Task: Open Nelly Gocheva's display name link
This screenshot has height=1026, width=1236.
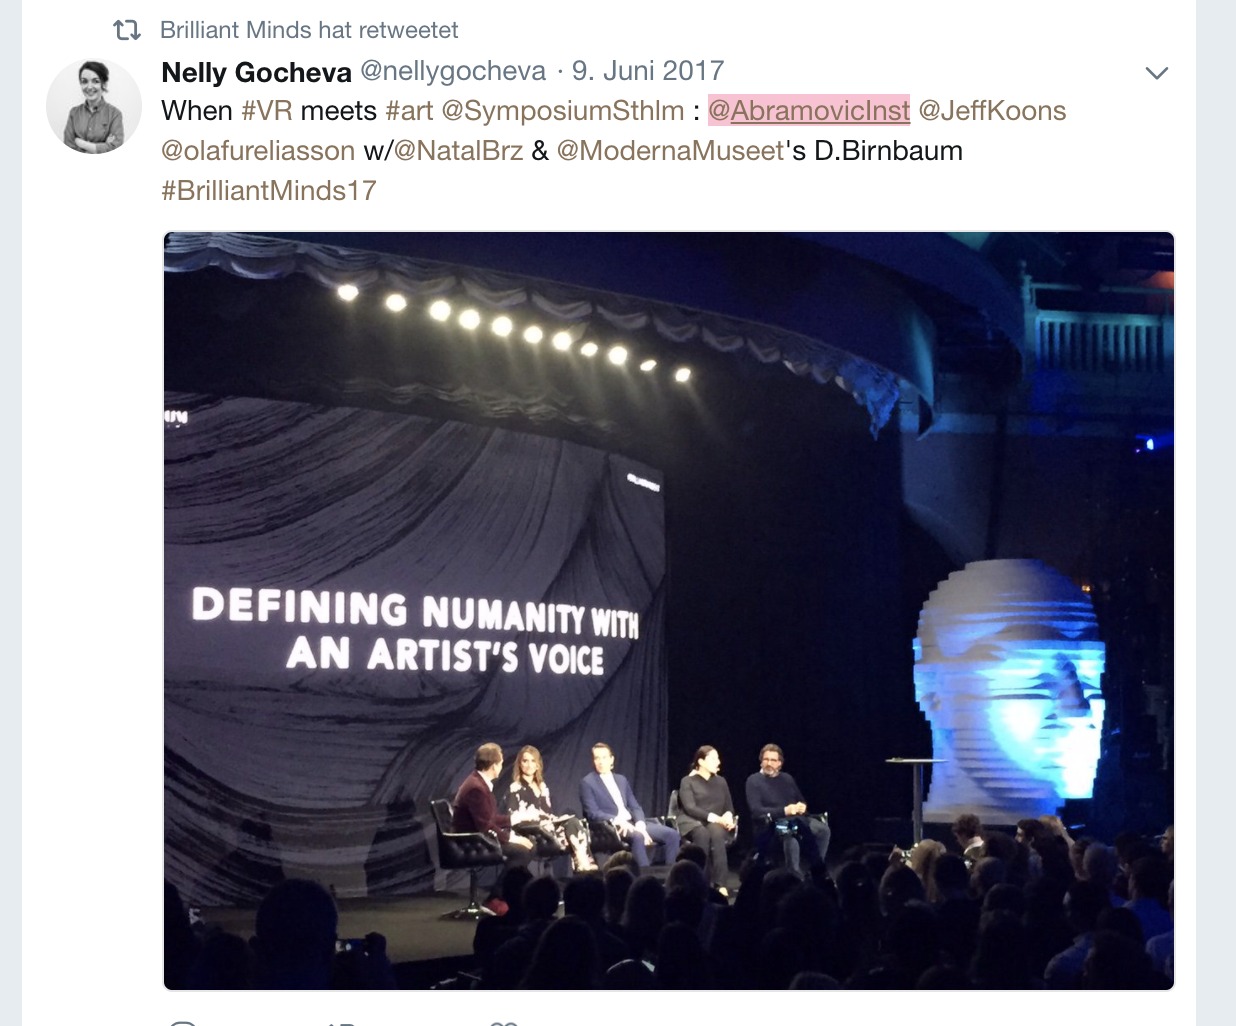Action: tap(256, 72)
